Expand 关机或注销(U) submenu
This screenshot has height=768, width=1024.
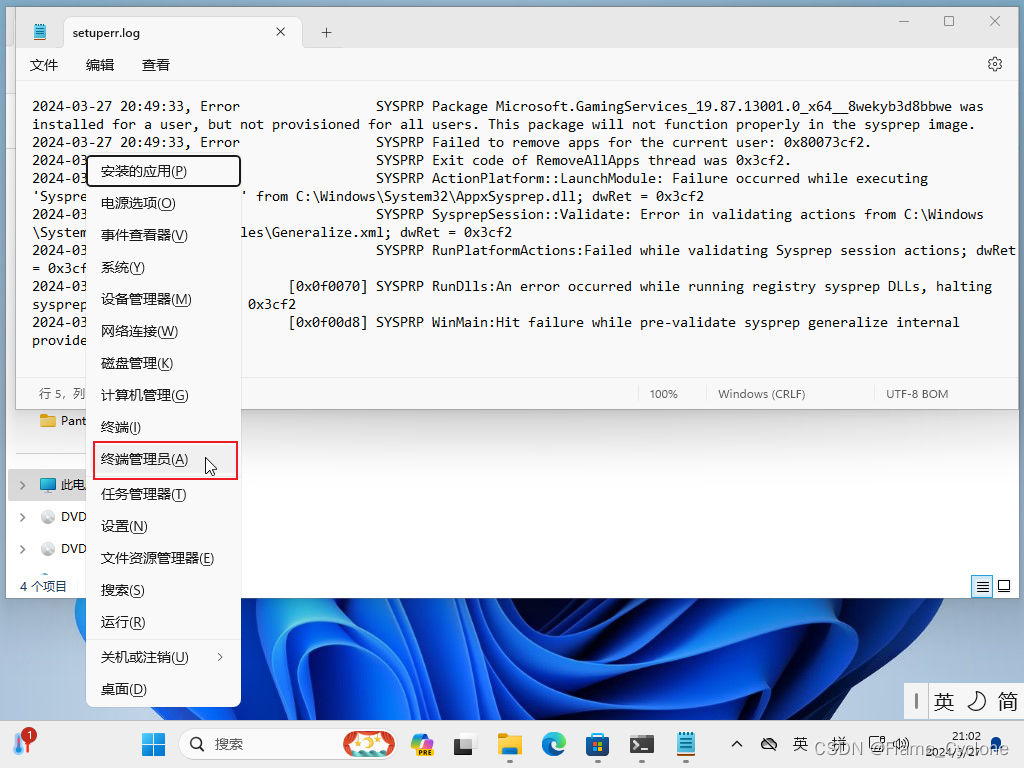pos(163,657)
